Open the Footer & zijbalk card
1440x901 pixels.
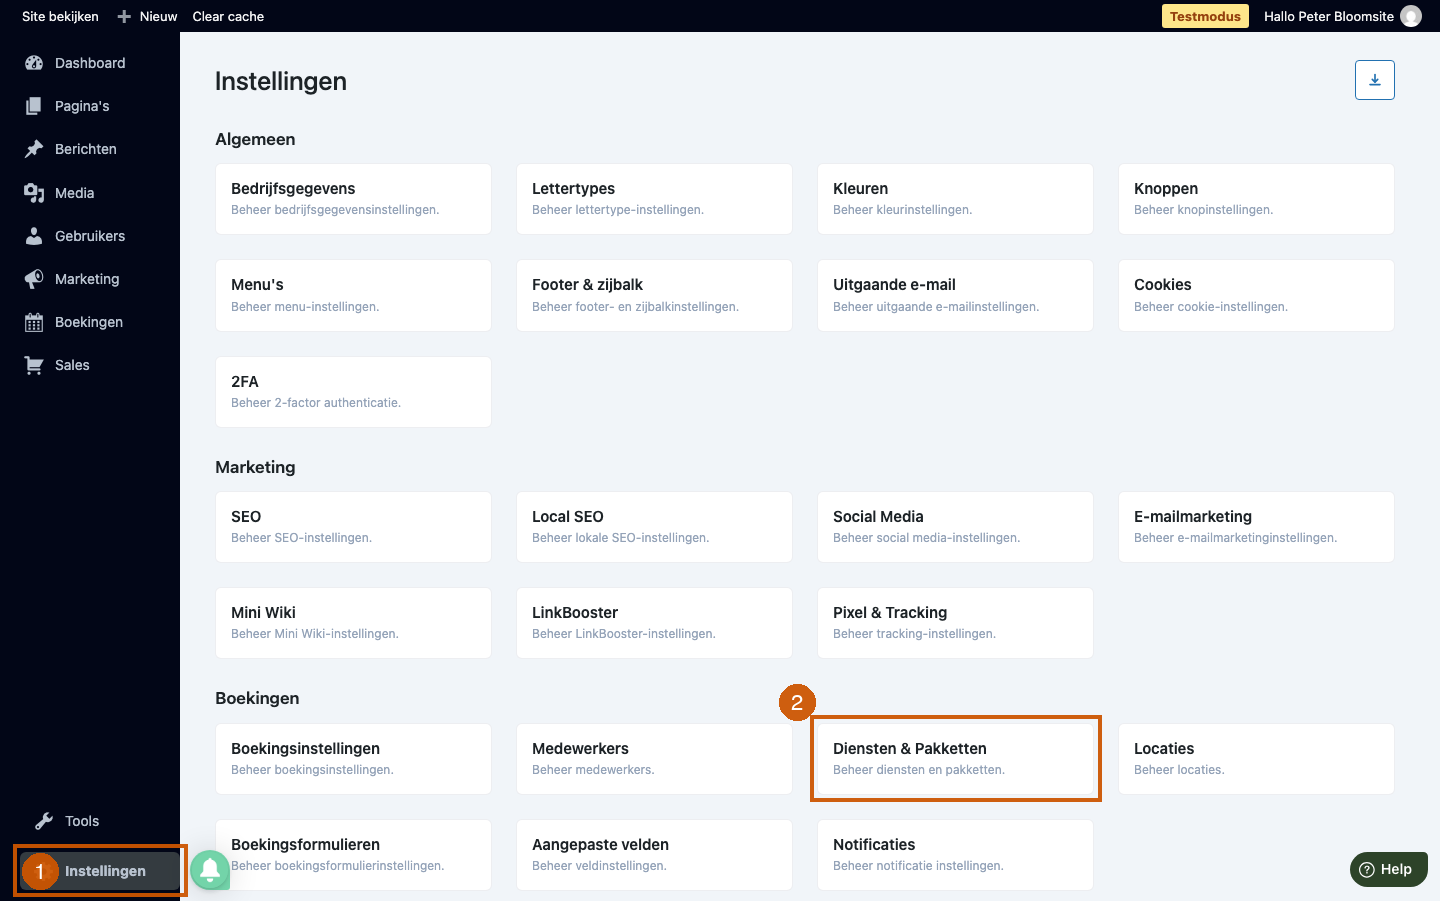coord(654,295)
